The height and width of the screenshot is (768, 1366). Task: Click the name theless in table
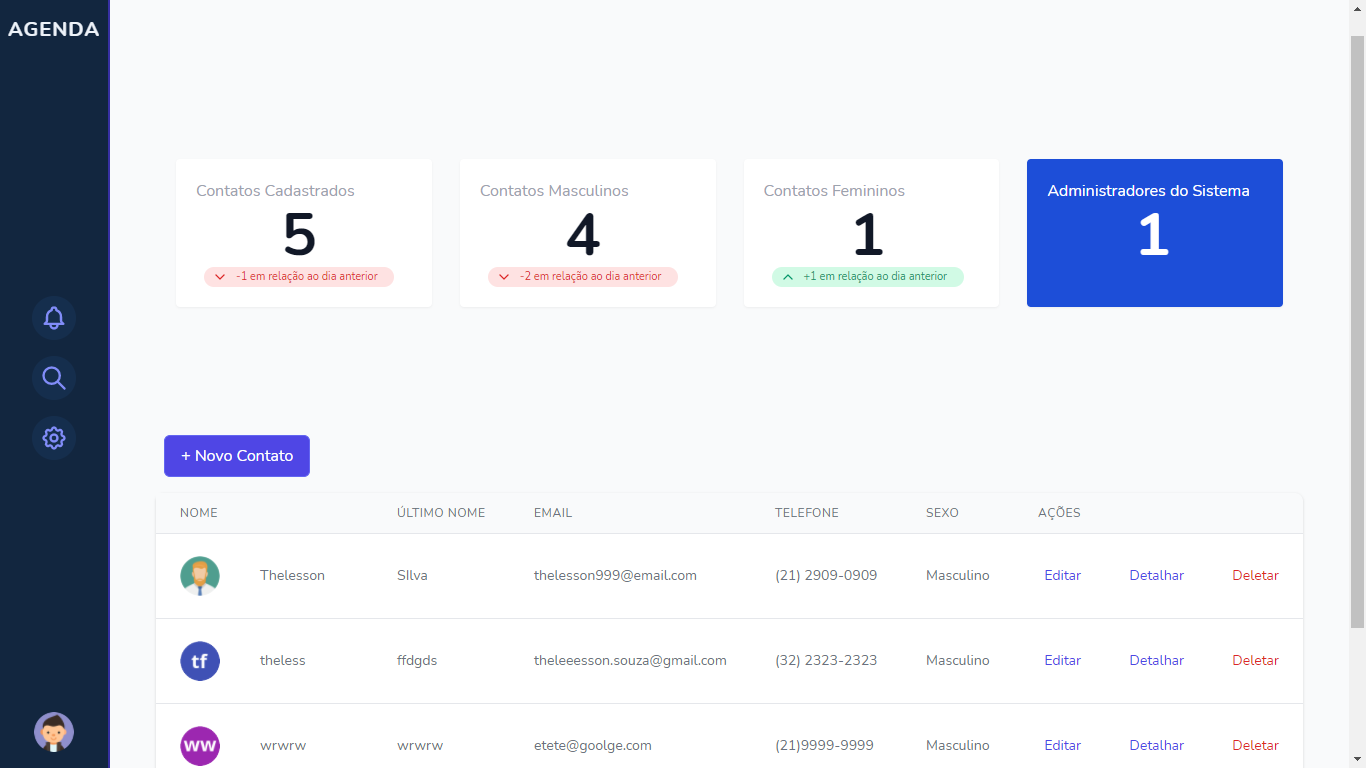(x=283, y=661)
